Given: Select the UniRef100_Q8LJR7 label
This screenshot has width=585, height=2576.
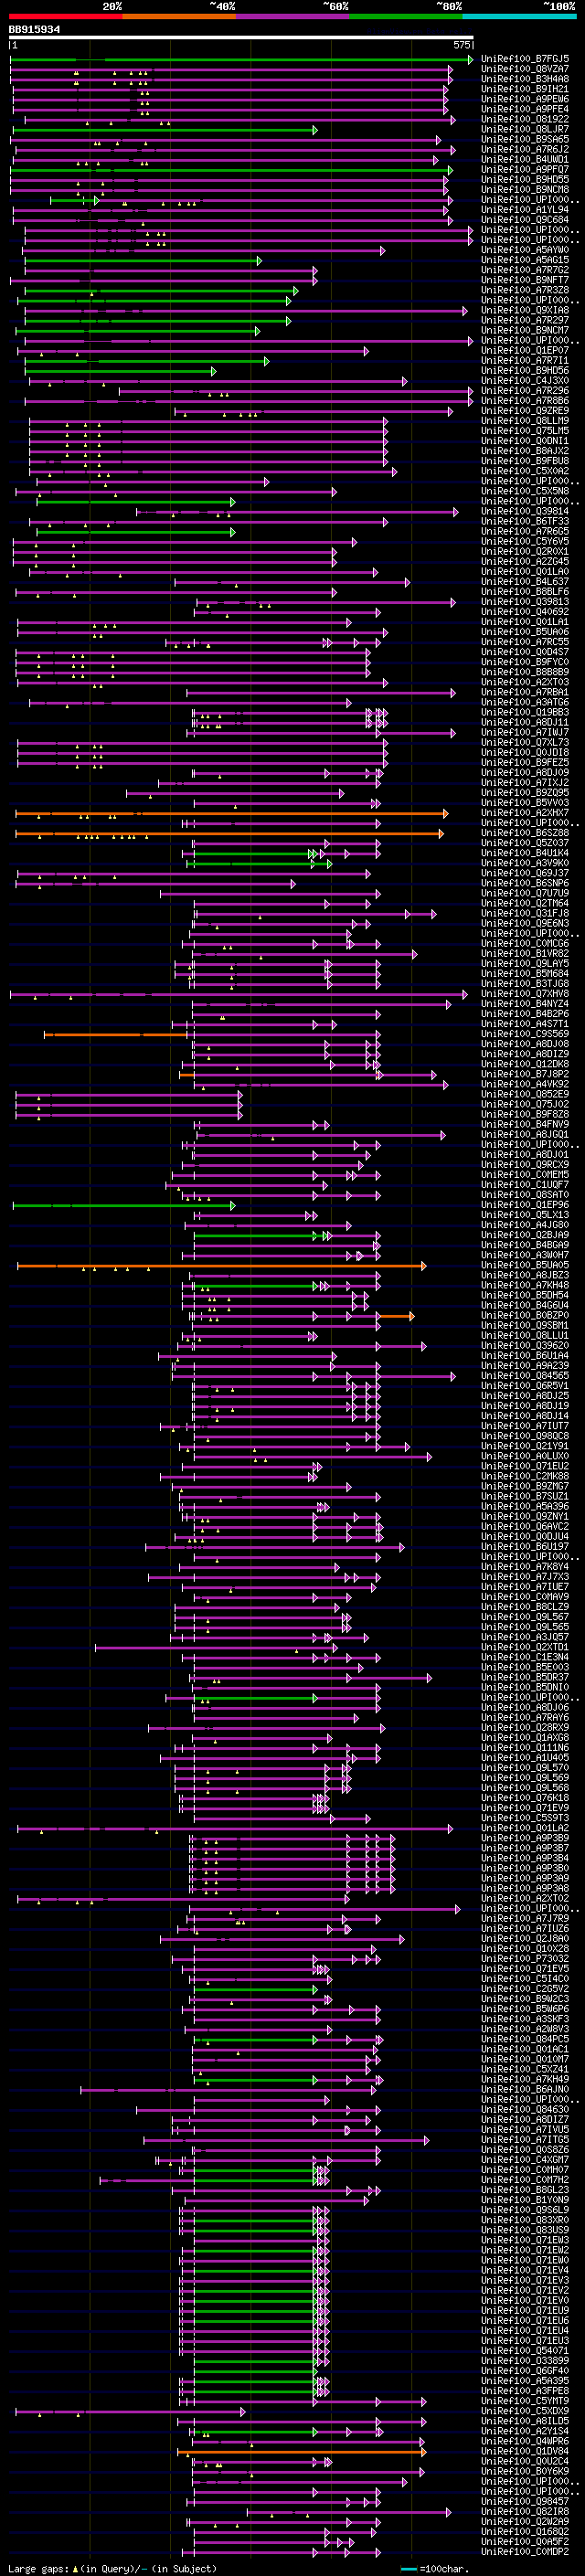Looking at the screenshot, I should (x=525, y=129).
